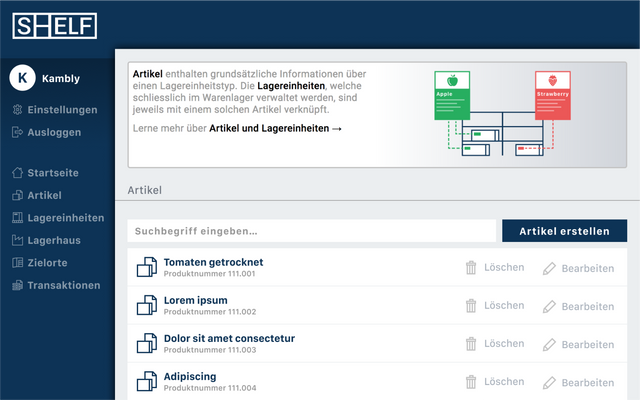Click text Produktnummer 111.001
640x400 pixels.
pyautogui.click(x=209, y=274)
